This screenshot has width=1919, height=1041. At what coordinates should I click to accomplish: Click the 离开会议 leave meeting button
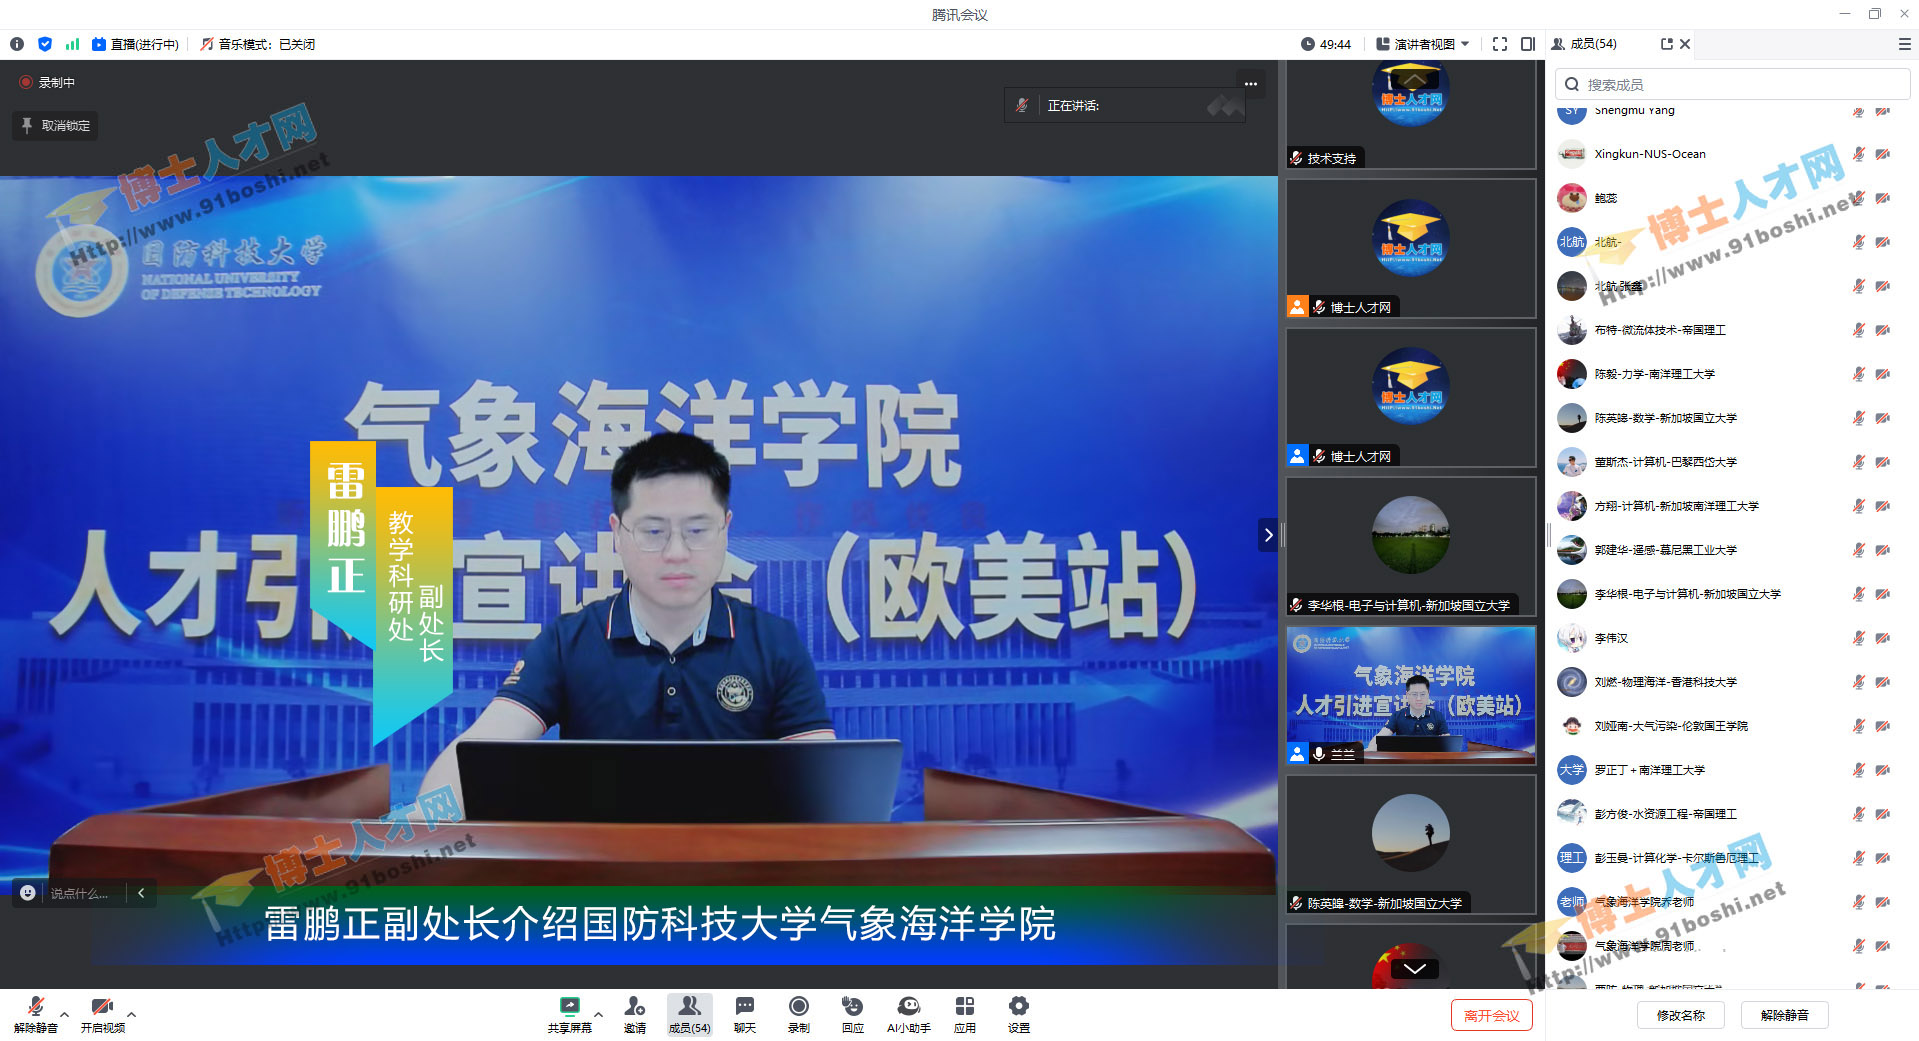(1491, 1015)
